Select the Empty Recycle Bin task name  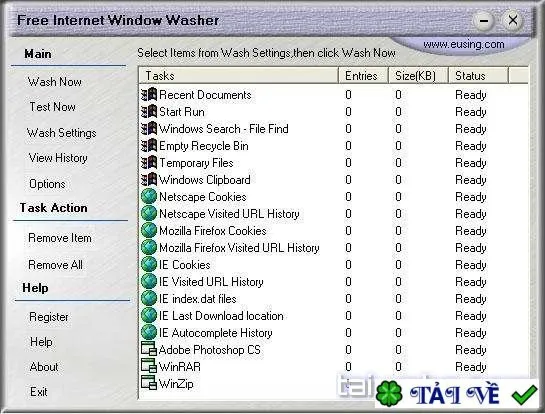pyautogui.click(x=204, y=146)
